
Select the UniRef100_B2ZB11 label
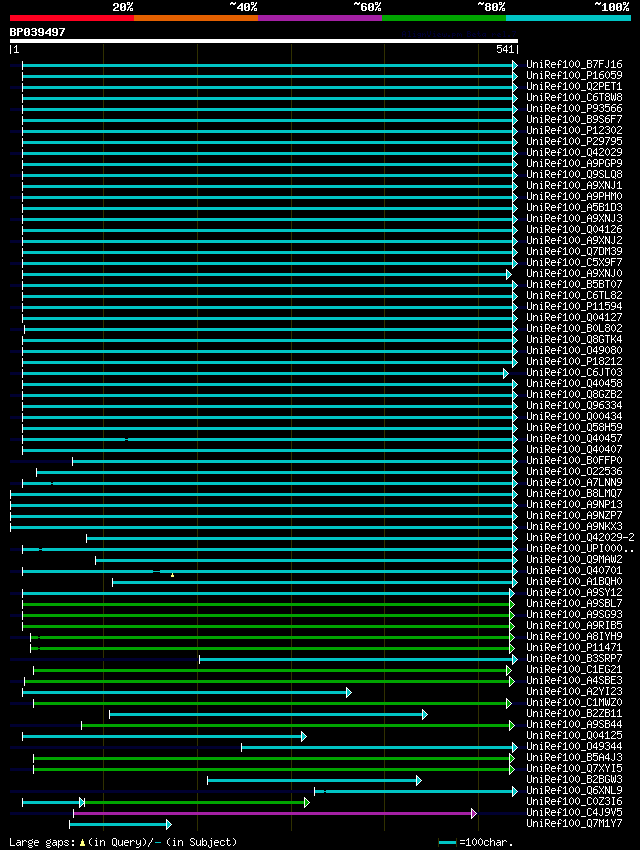(574, 713)
